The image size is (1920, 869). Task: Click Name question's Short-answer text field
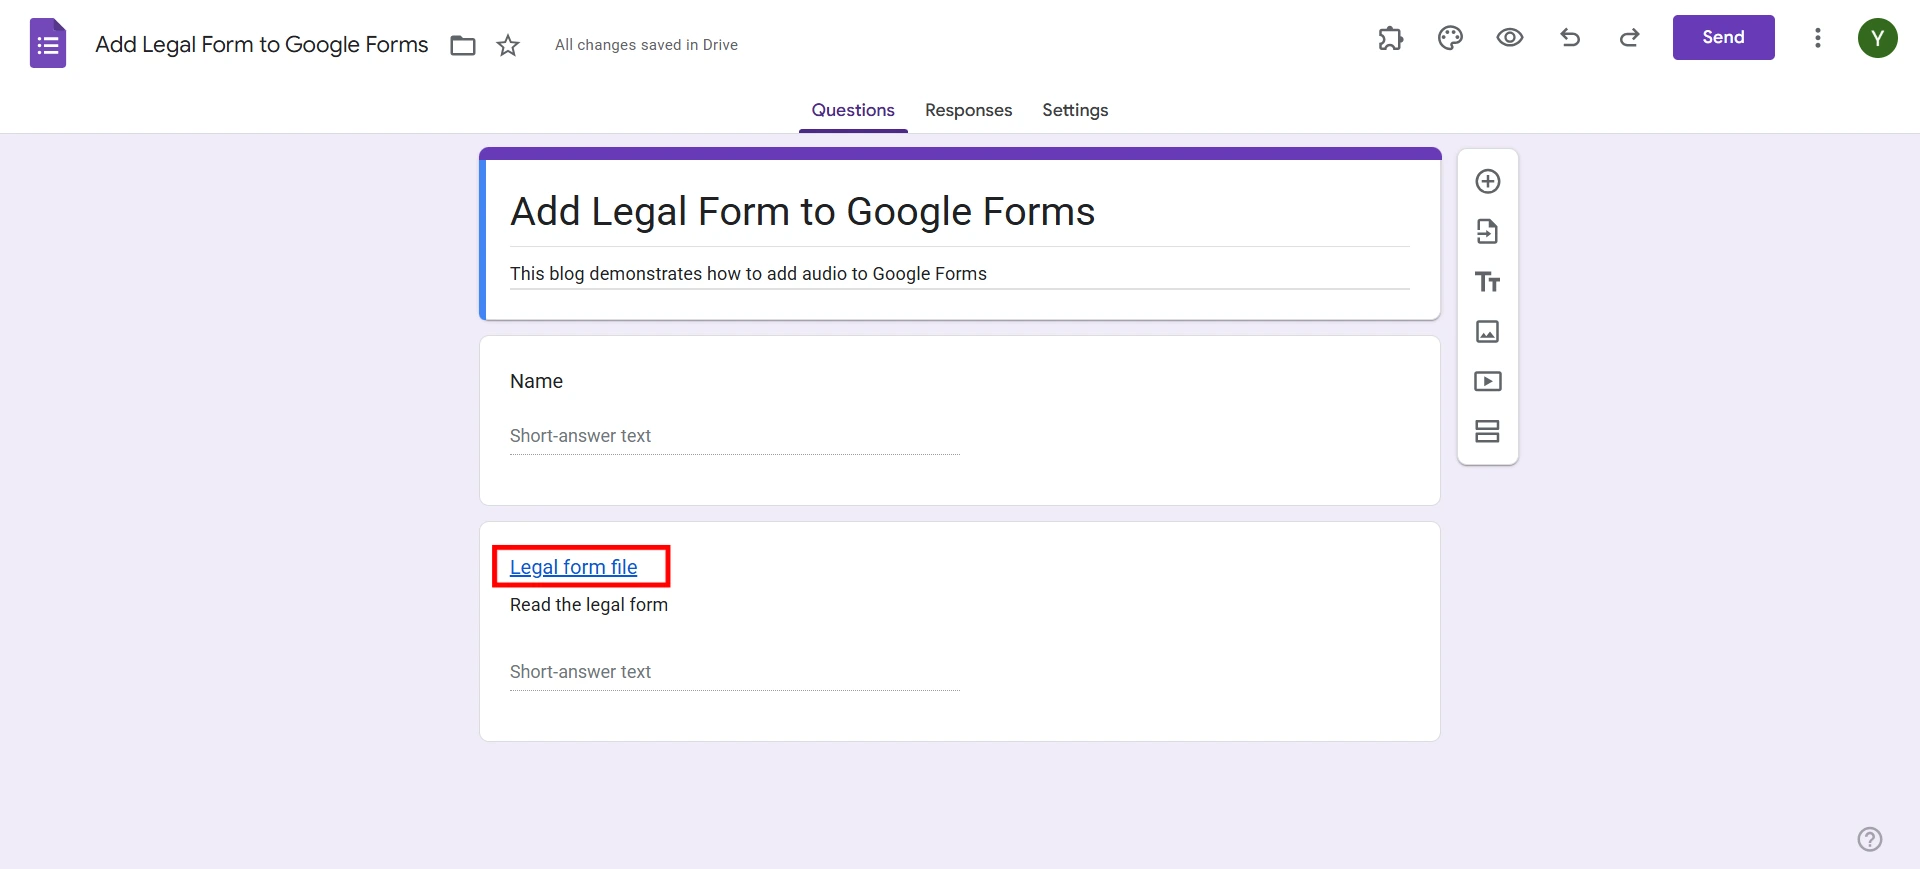(x=735, y=436)
